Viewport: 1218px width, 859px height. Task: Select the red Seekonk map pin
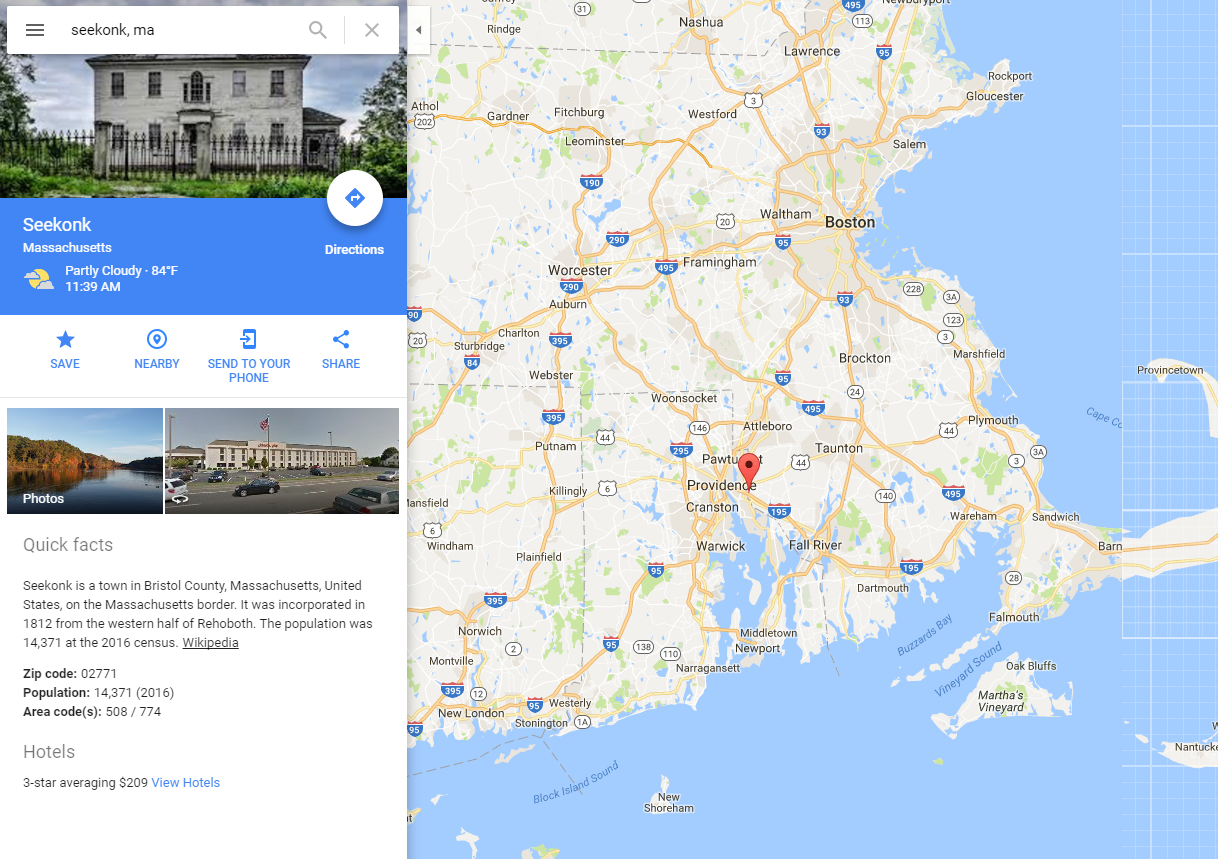[748, 470]
